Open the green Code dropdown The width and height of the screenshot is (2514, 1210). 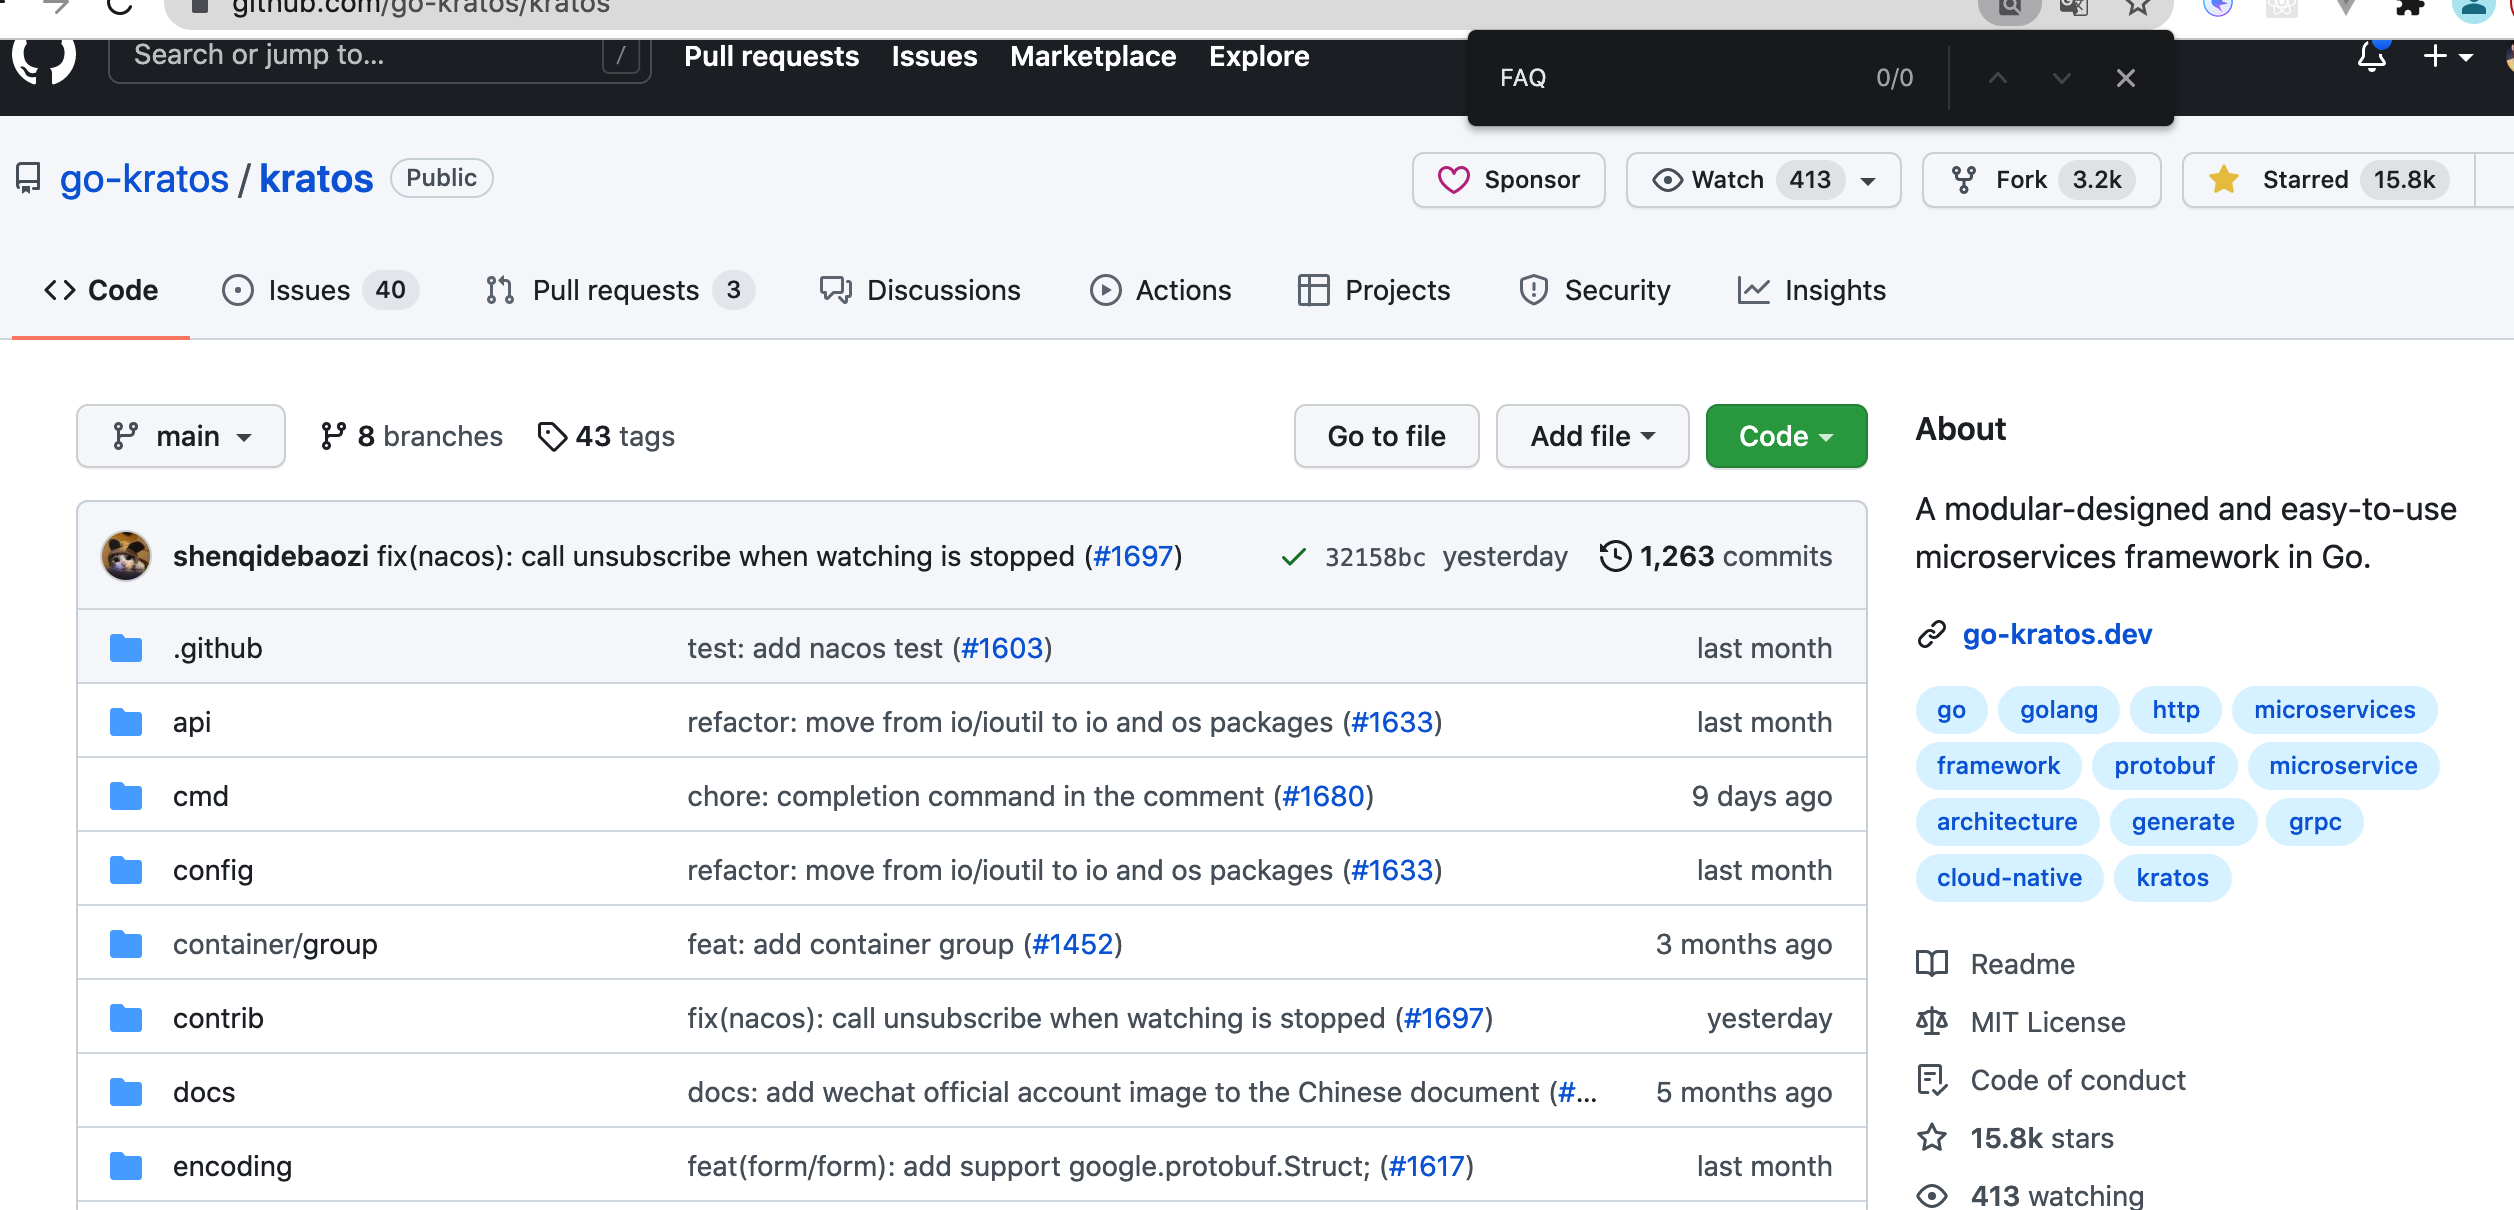coord(1786,436)
